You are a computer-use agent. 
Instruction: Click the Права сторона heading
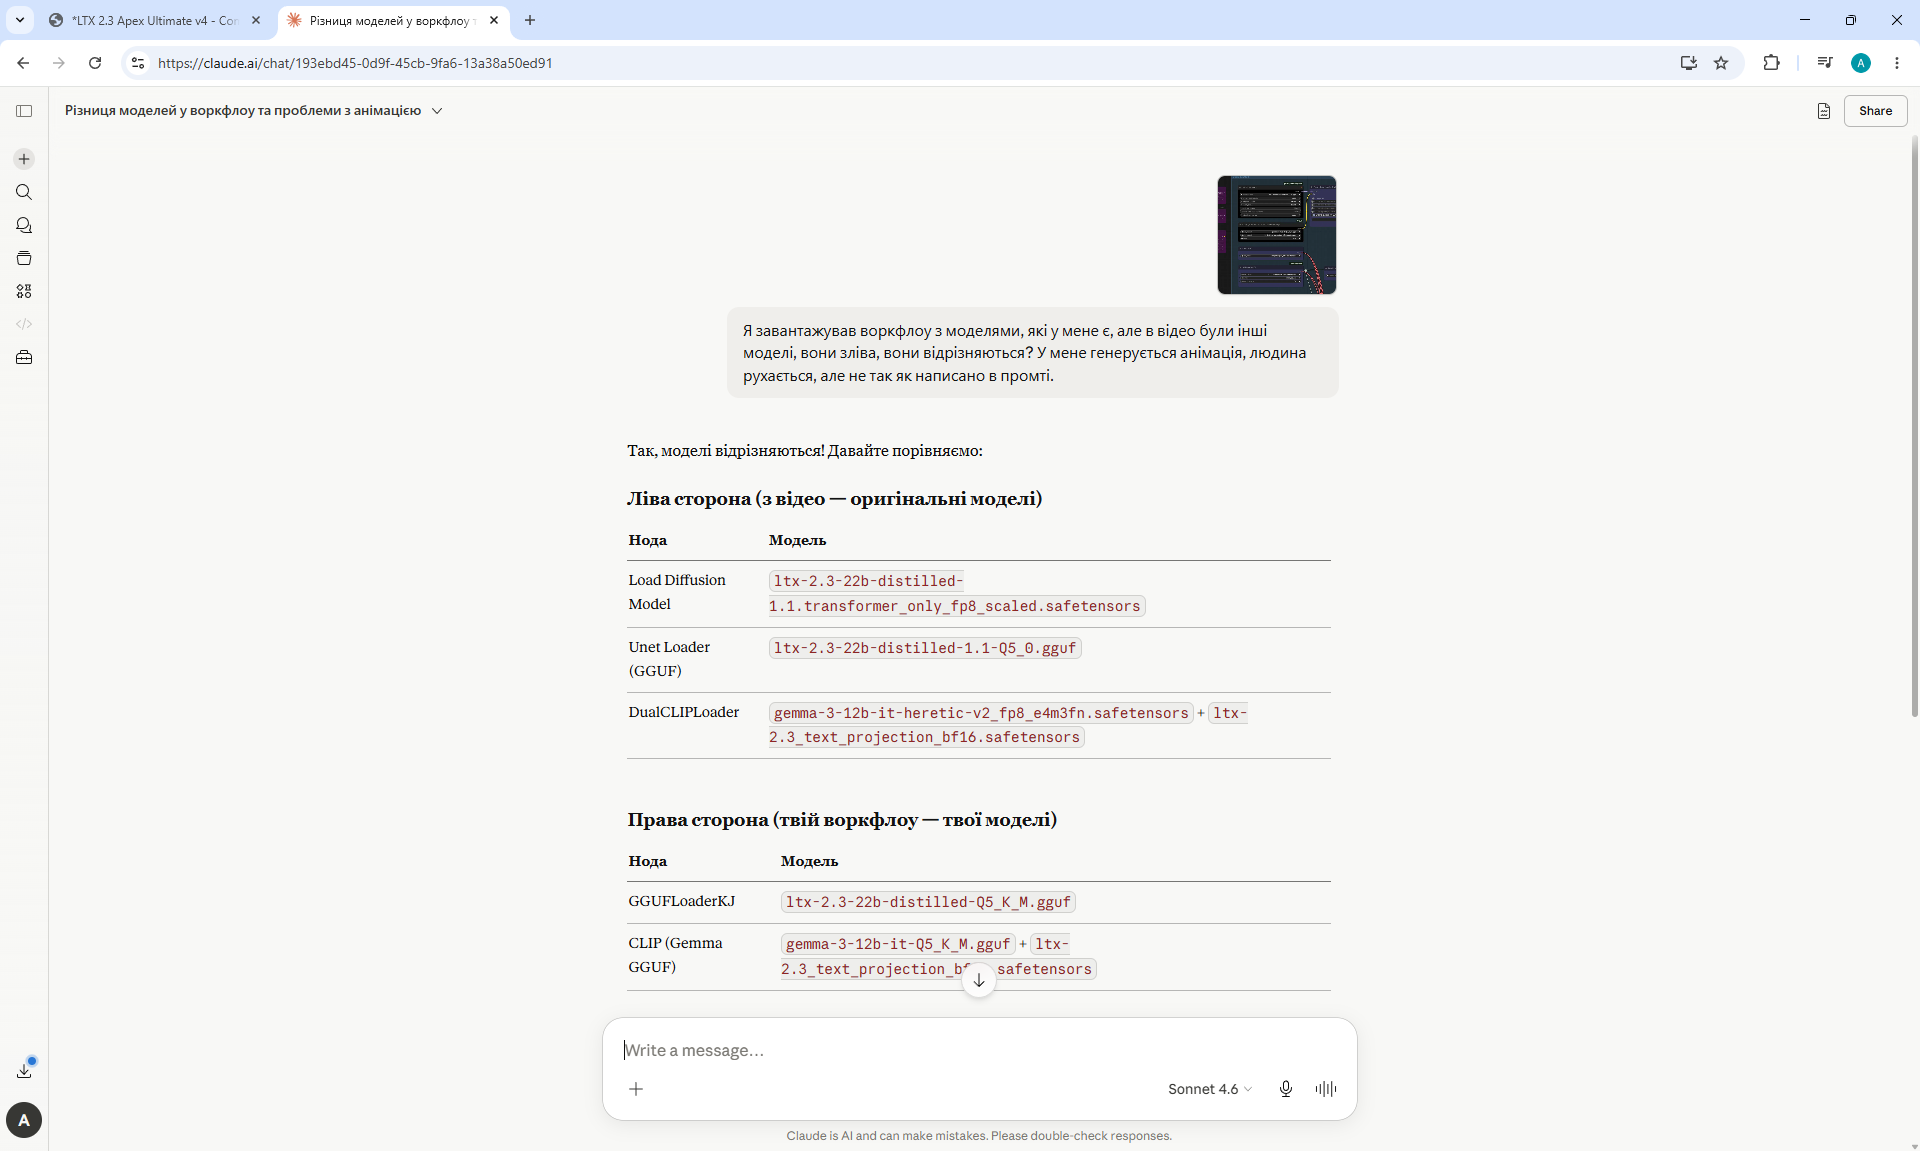point(842,820)
